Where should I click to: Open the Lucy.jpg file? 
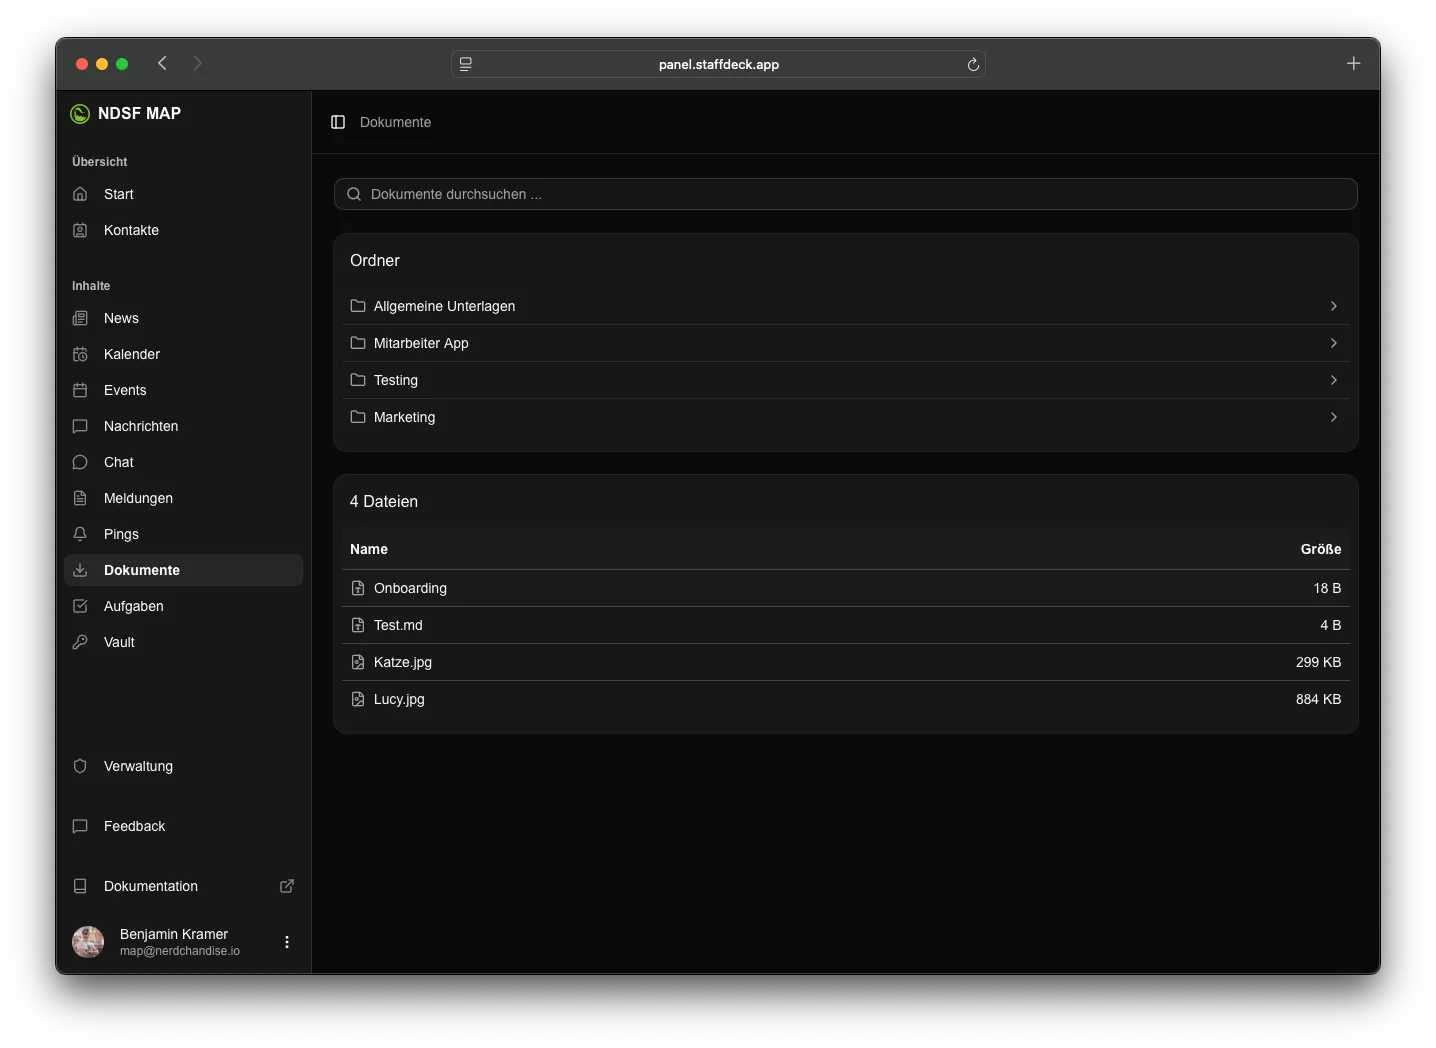coord(846,699)
